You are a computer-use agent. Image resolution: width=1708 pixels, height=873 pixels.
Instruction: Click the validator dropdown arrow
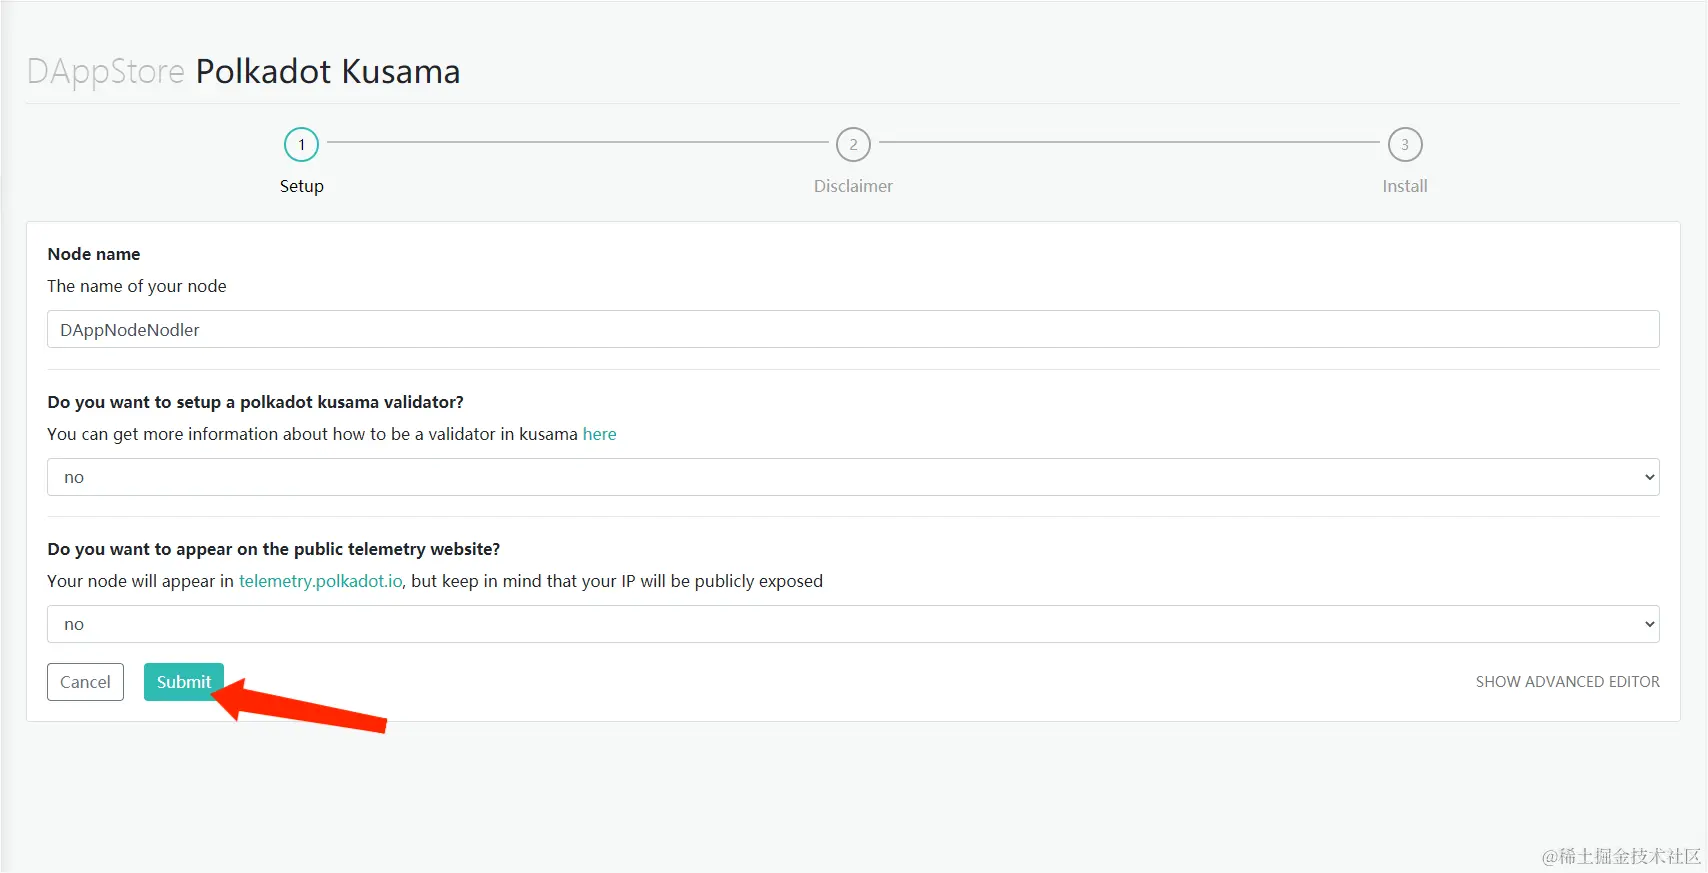tap(1649, 477)
